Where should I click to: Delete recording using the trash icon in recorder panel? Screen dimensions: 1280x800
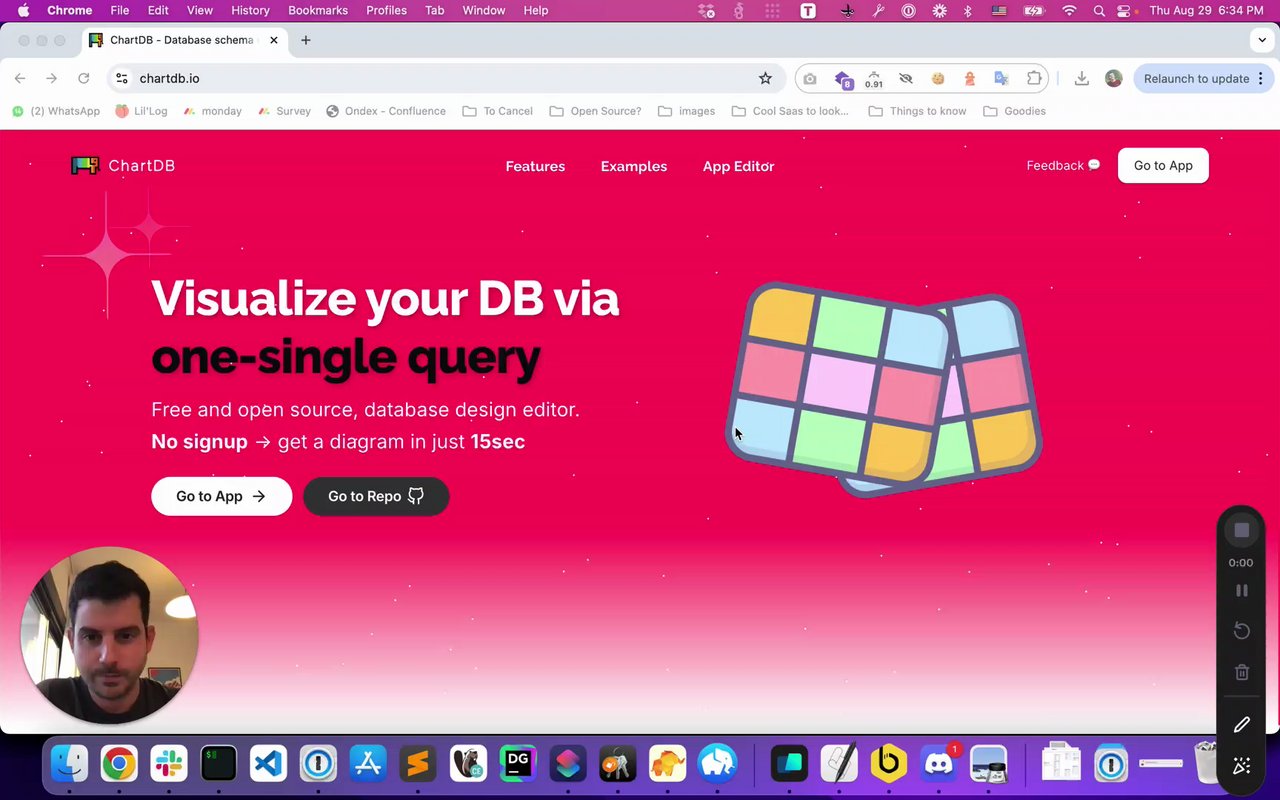click(x=1241, y=672)
